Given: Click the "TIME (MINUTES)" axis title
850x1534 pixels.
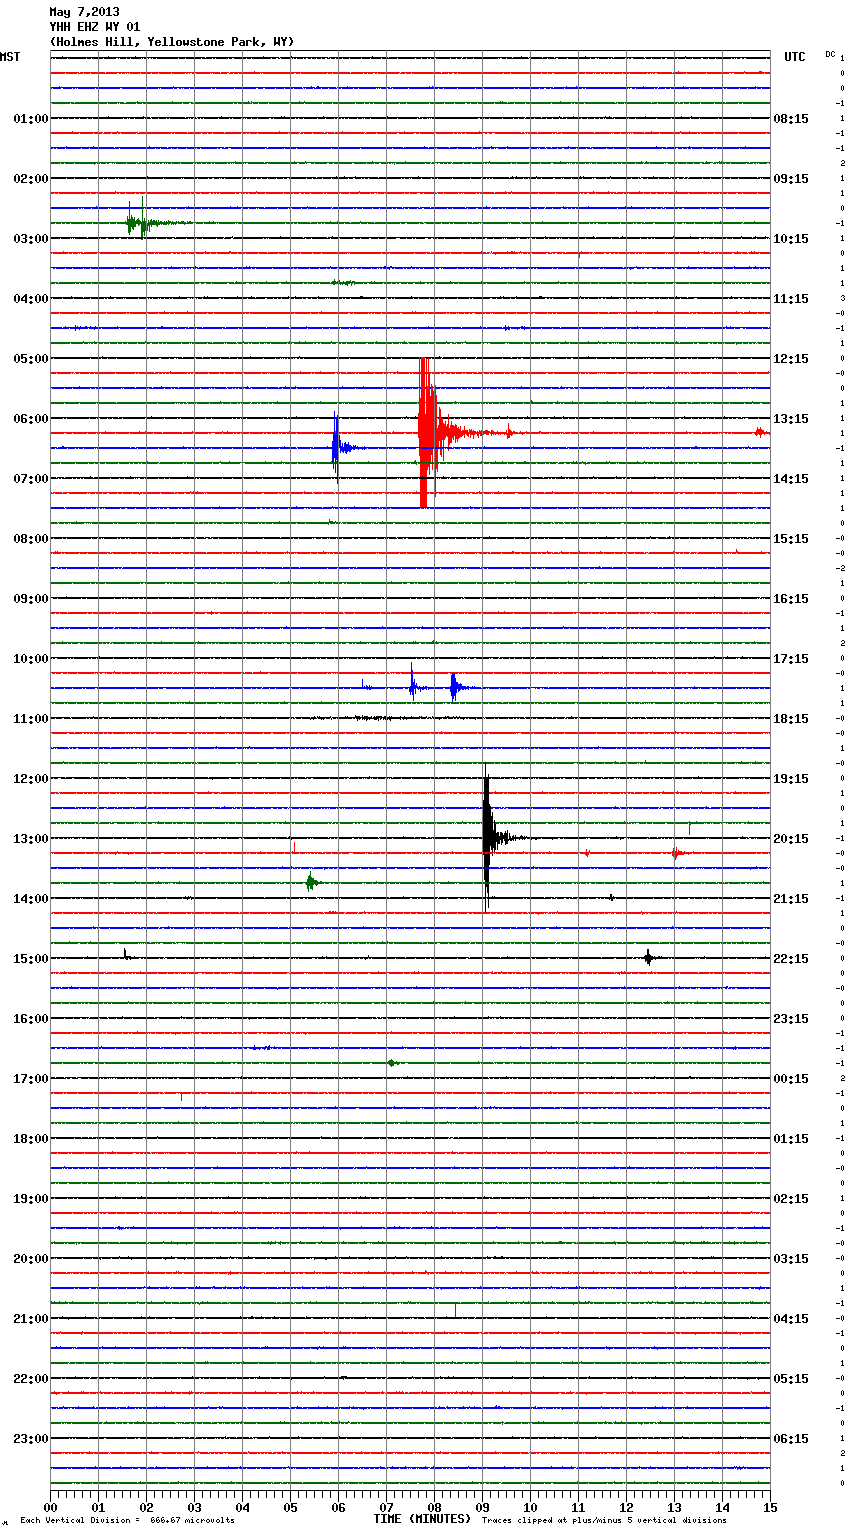Looking at the screenshot, I should click(422, 1519).
